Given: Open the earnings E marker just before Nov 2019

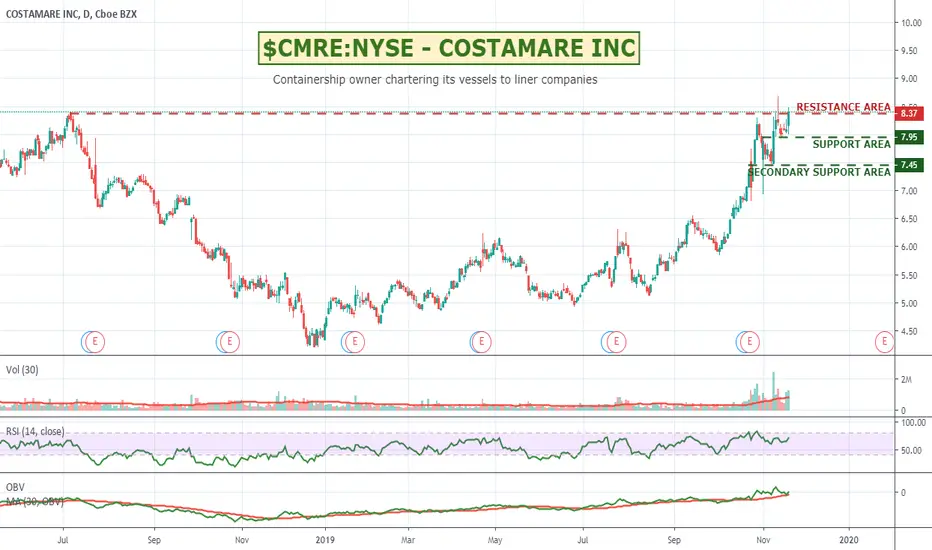Looking at the screenshot, I should 750,342.
